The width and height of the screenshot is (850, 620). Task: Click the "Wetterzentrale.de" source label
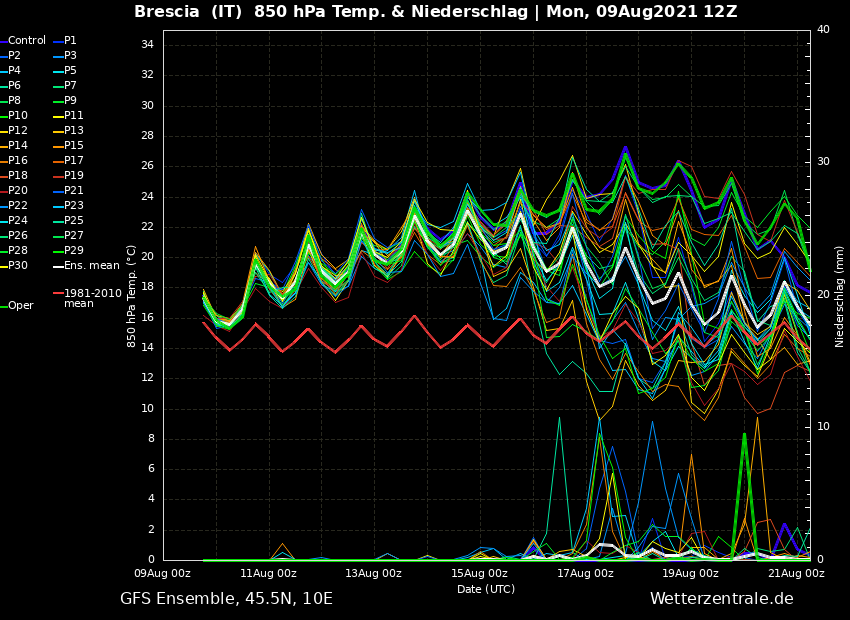point(722,599)
